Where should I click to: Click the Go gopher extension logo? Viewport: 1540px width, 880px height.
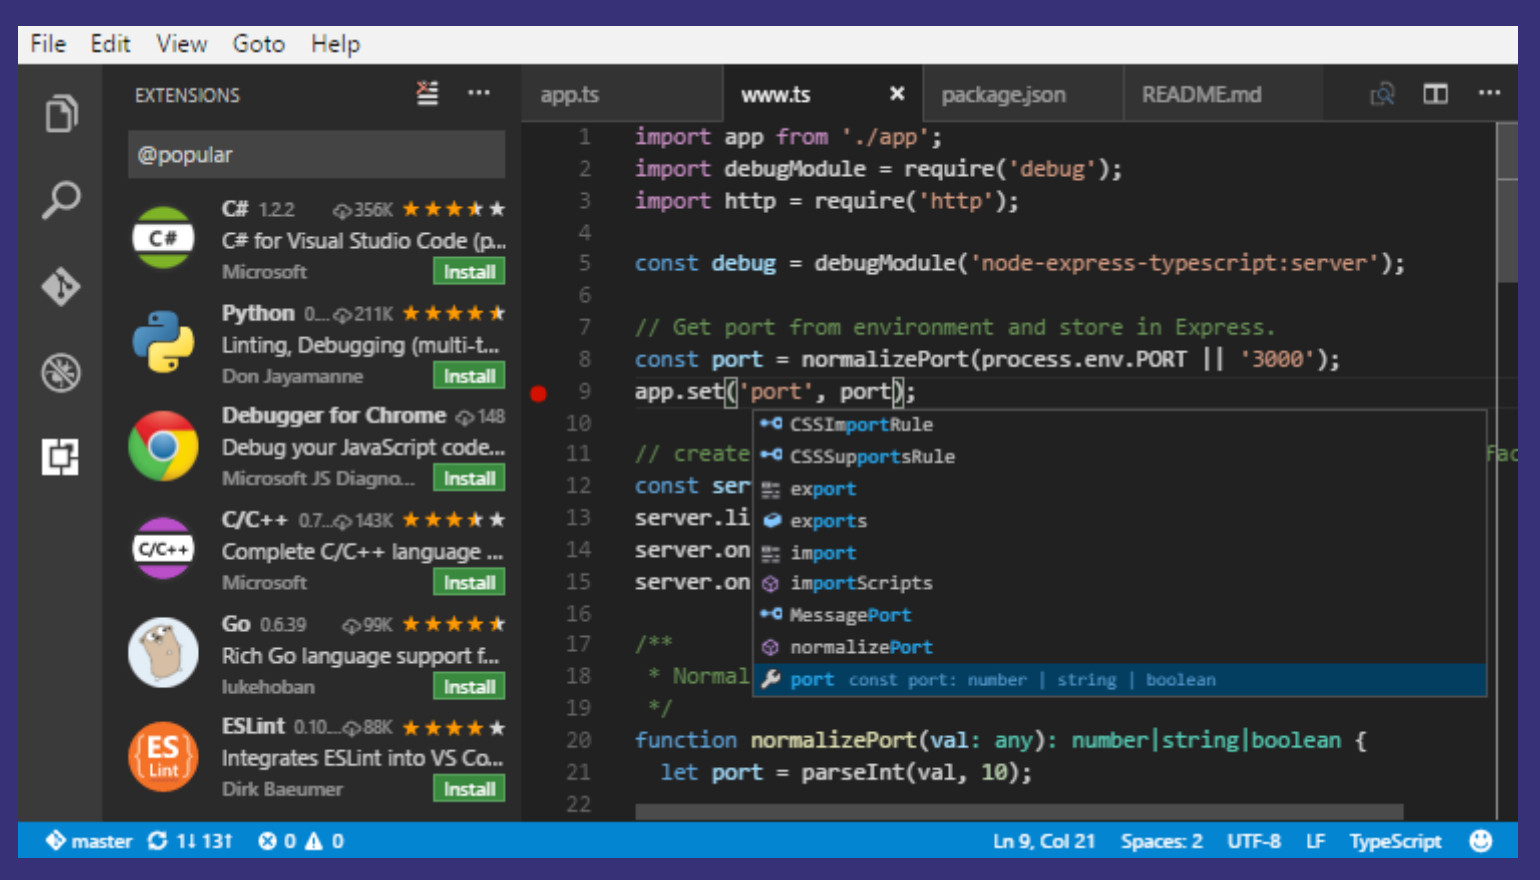(163, 652)
